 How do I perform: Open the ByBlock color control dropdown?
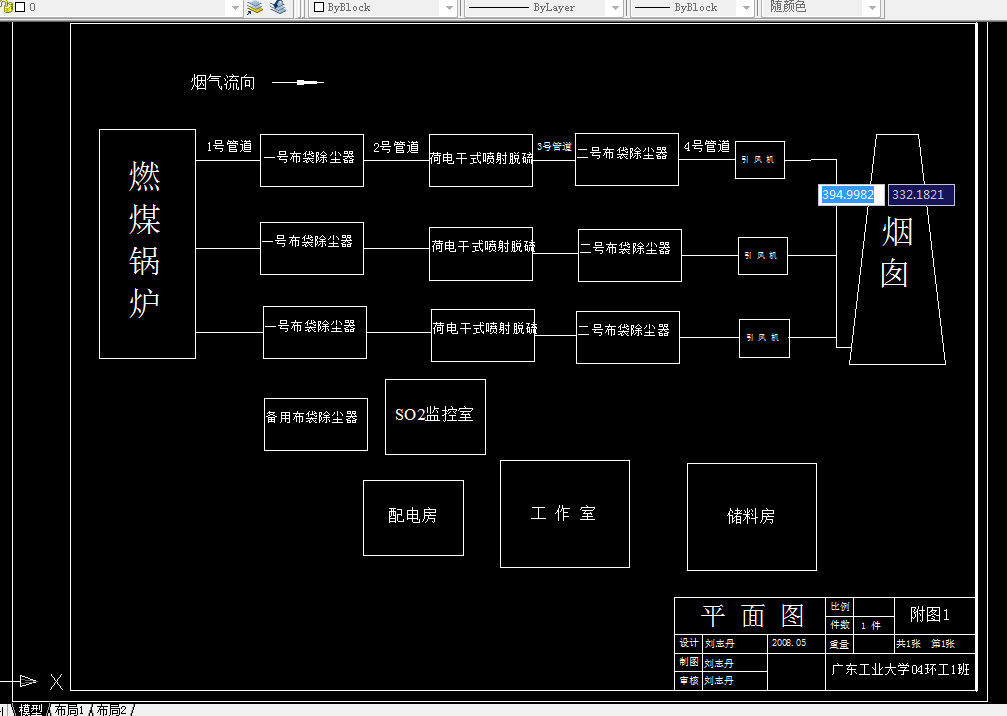[x=449, y=8]
